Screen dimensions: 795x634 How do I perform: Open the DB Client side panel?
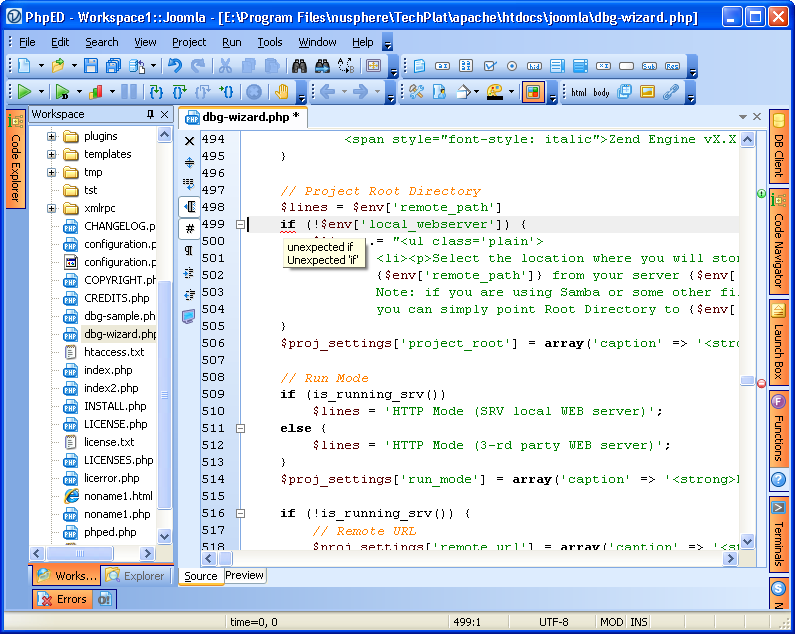click(779, 146)
